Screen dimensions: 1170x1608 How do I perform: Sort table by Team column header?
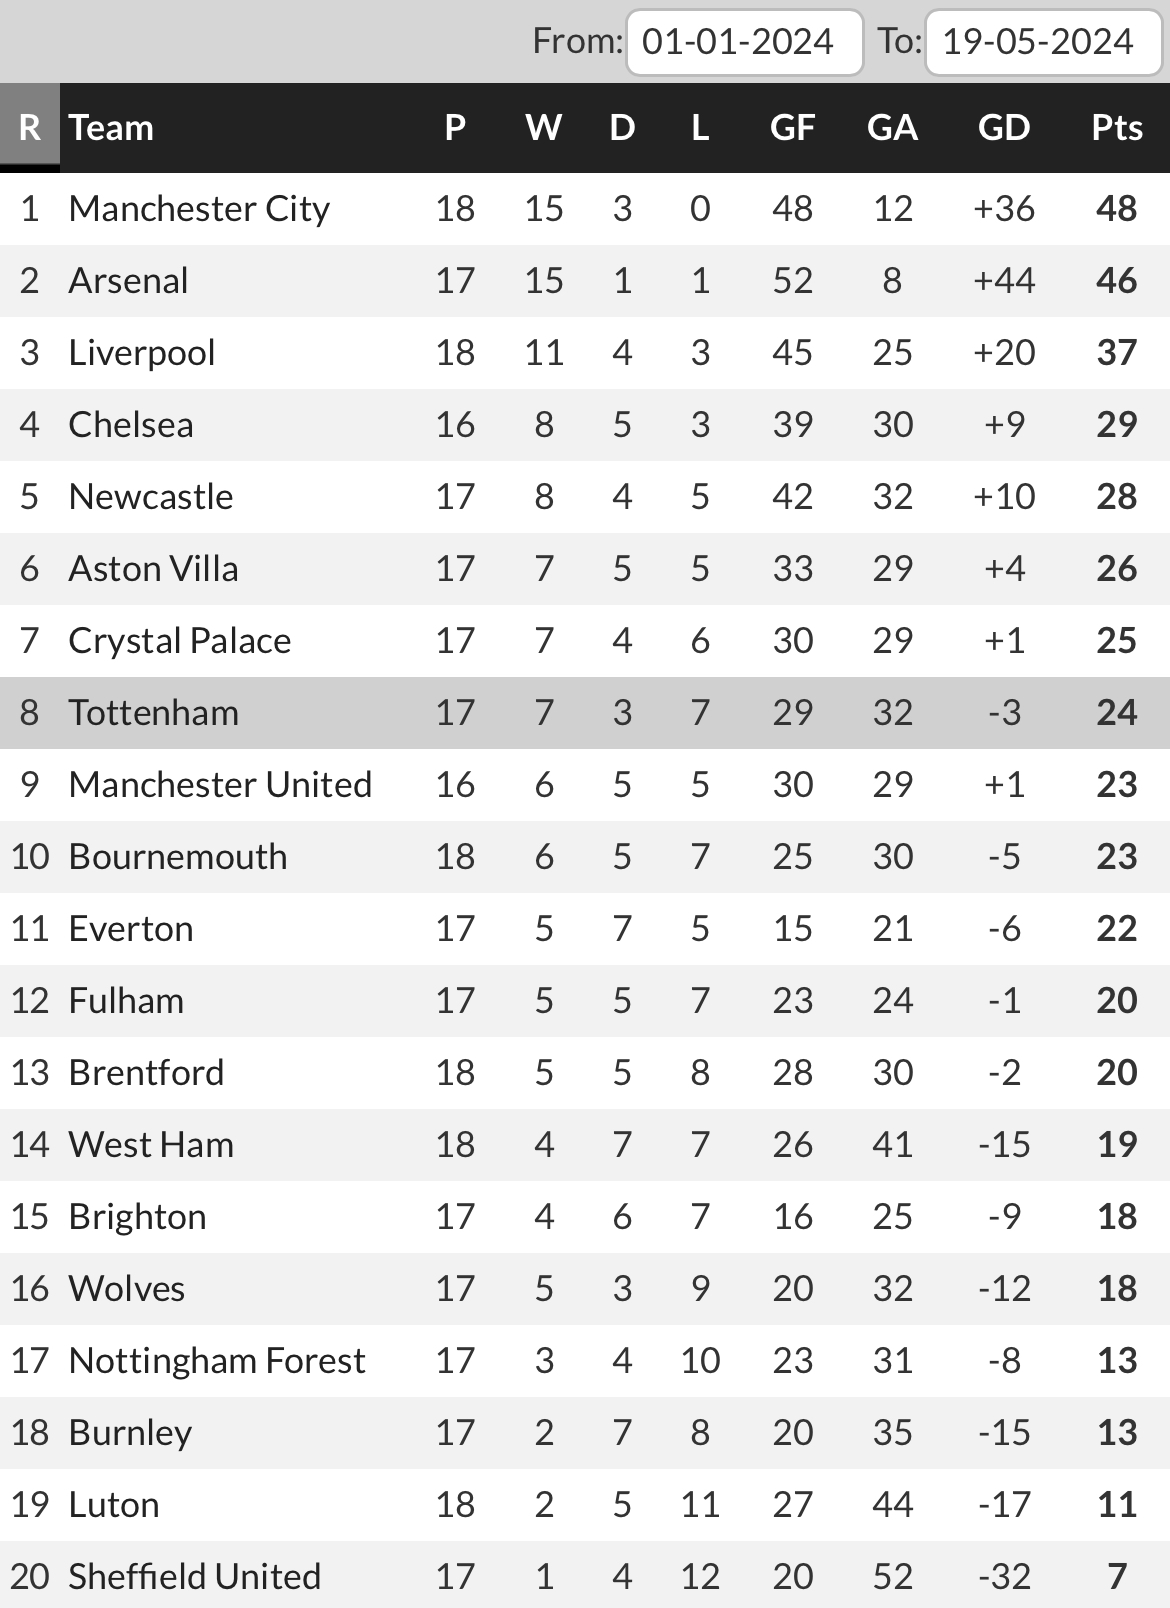pyautogui.click(x=111, y=127)
